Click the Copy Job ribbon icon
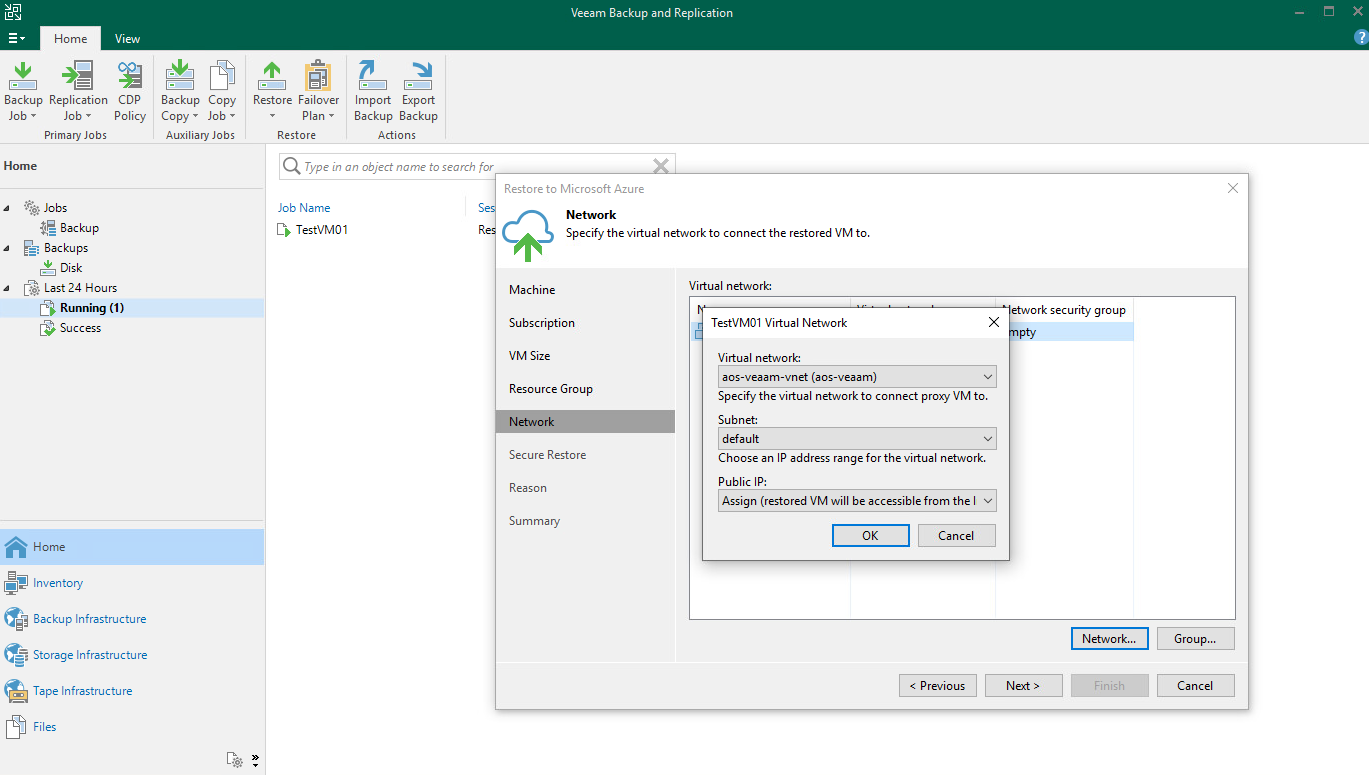Viewport: 1369px width, 775px height. pyautogui.click(x=222, y=92)
